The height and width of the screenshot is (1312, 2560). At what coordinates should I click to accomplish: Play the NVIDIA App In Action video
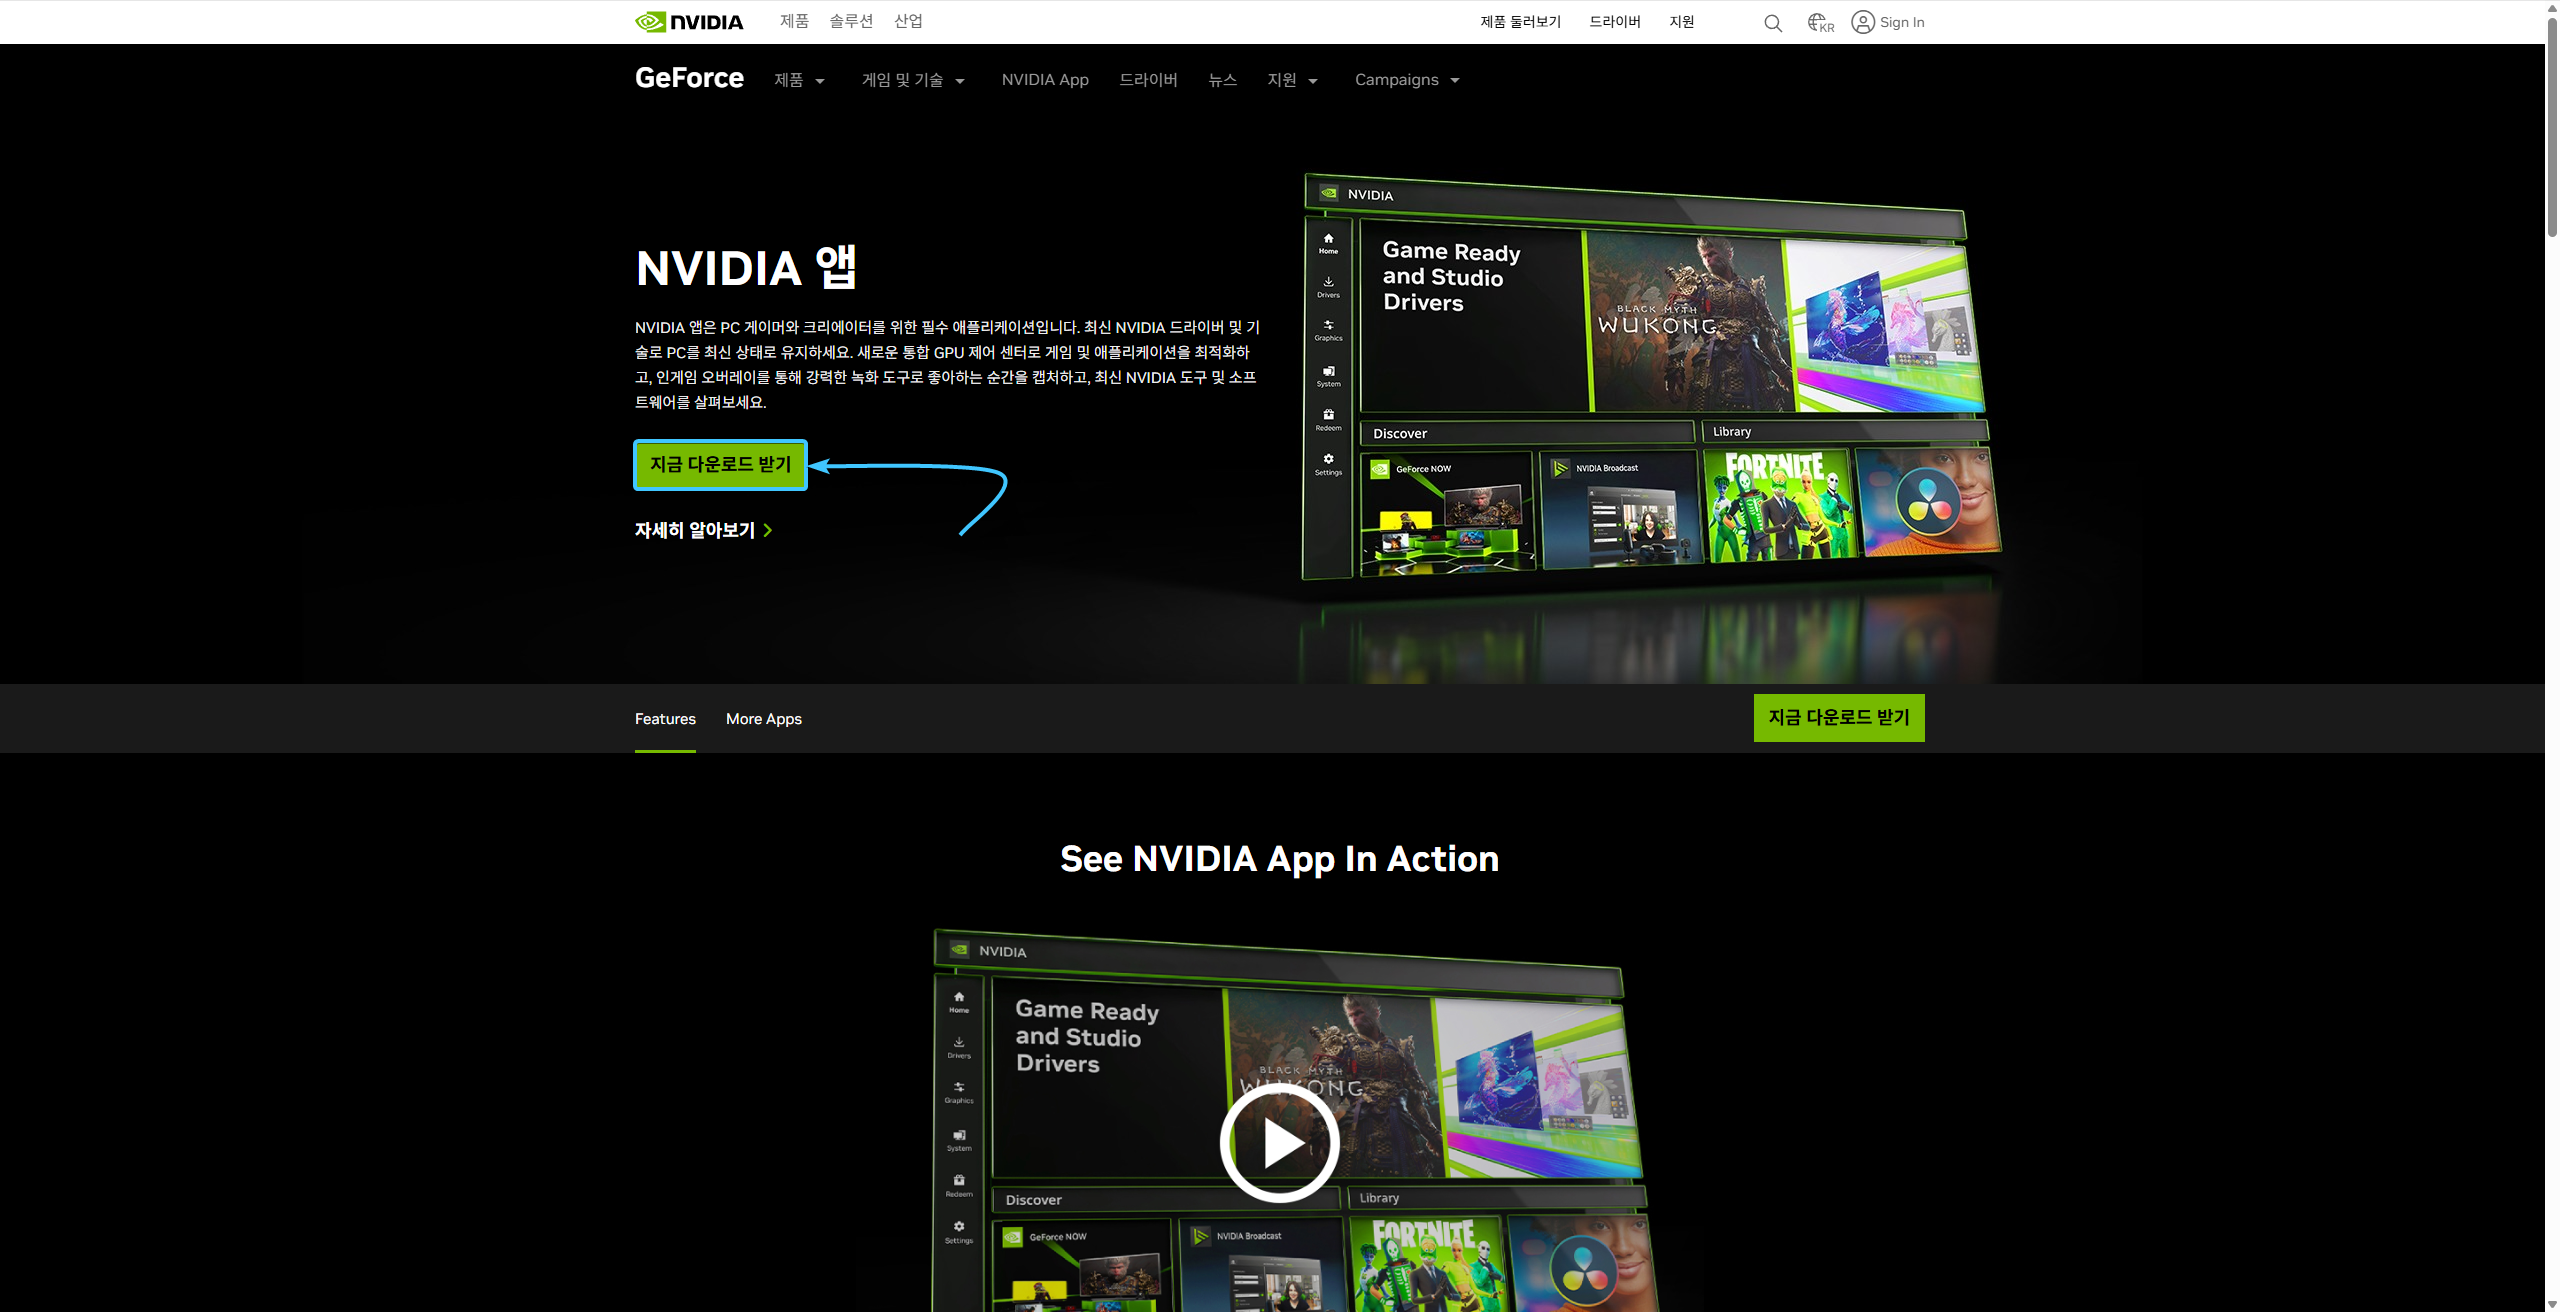pyautogui.click(x=1279, y=1142)
